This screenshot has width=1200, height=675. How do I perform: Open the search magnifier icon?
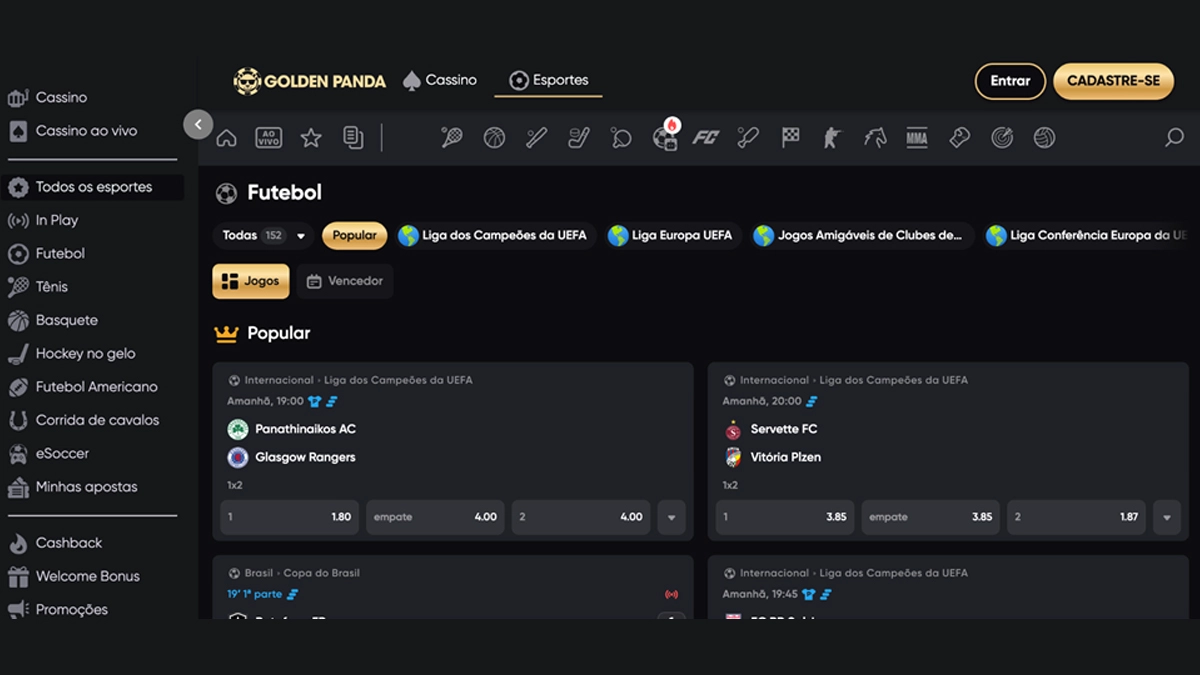(1174, 138)
